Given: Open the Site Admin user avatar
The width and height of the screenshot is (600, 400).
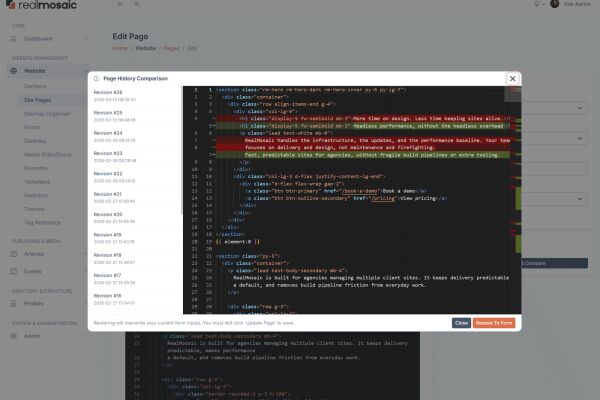Looking at the screenshot, I should (x=555, y=5).
